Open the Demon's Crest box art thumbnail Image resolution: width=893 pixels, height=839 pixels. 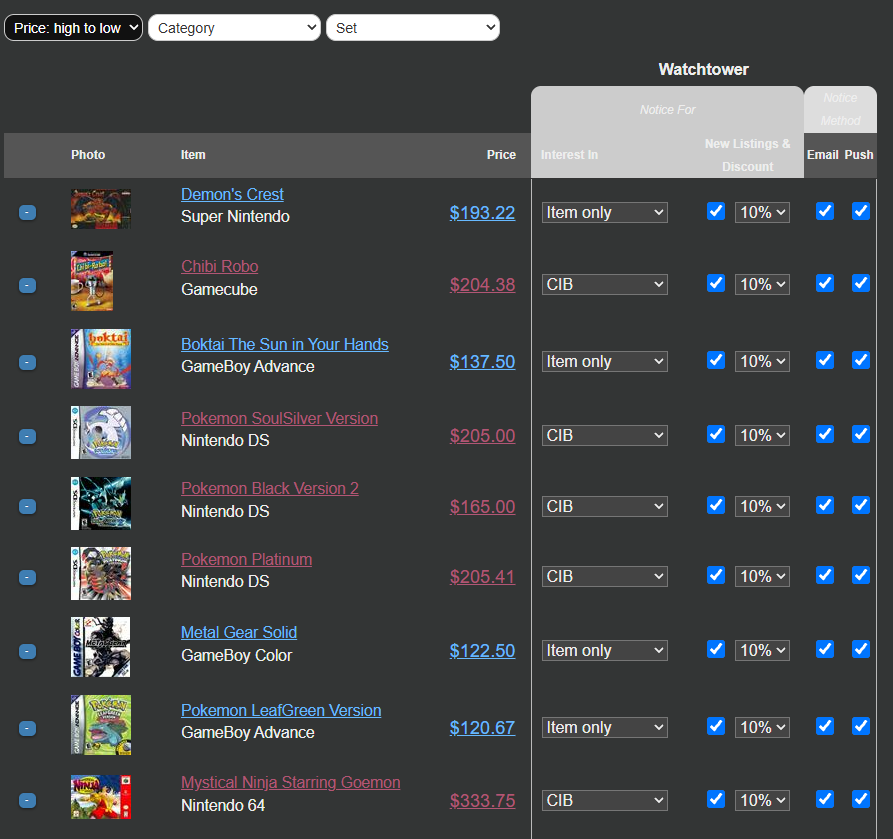click(x=101, y=209)
